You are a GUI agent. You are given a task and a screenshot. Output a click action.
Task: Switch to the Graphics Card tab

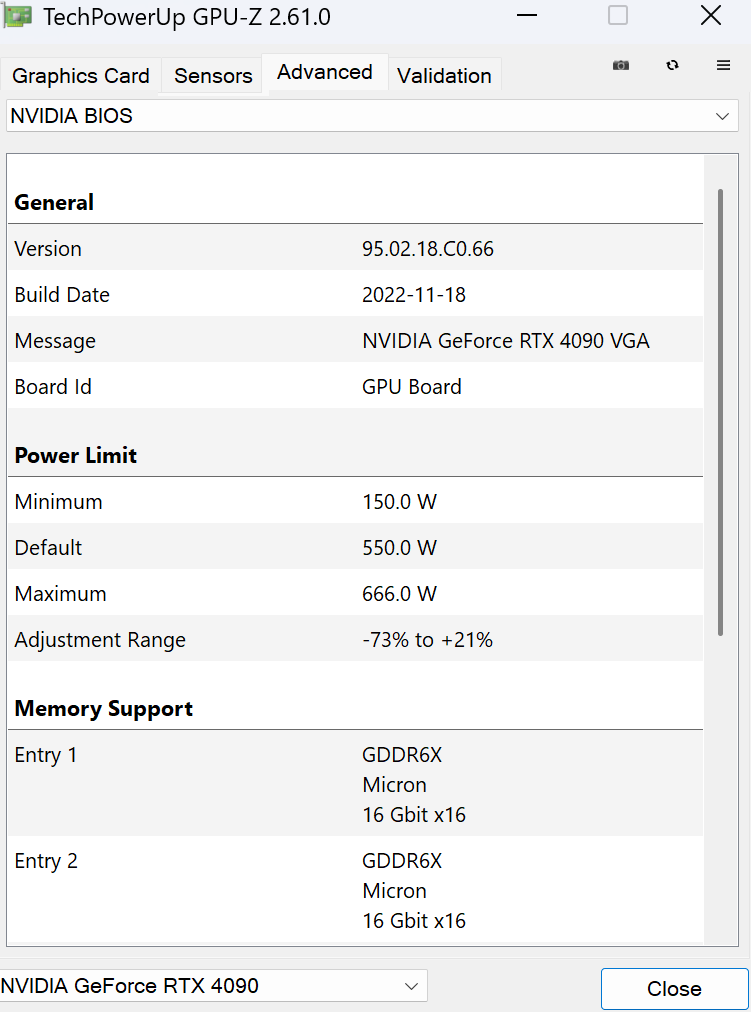point(81,76)
